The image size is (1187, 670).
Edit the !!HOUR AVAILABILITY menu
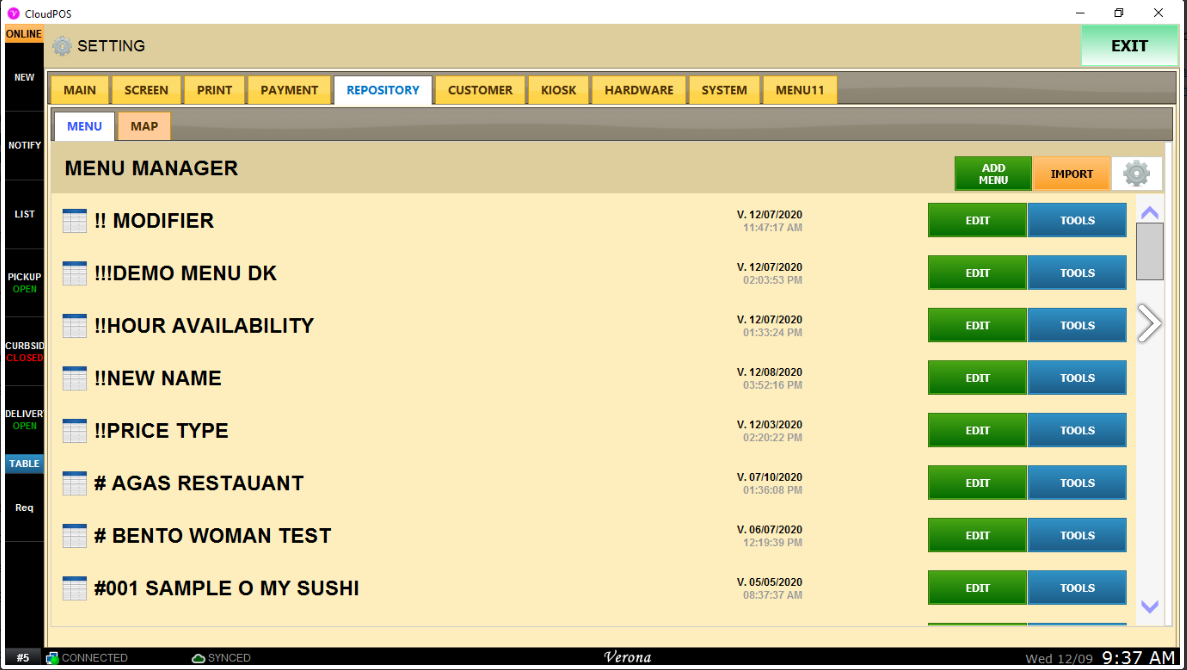977,325
